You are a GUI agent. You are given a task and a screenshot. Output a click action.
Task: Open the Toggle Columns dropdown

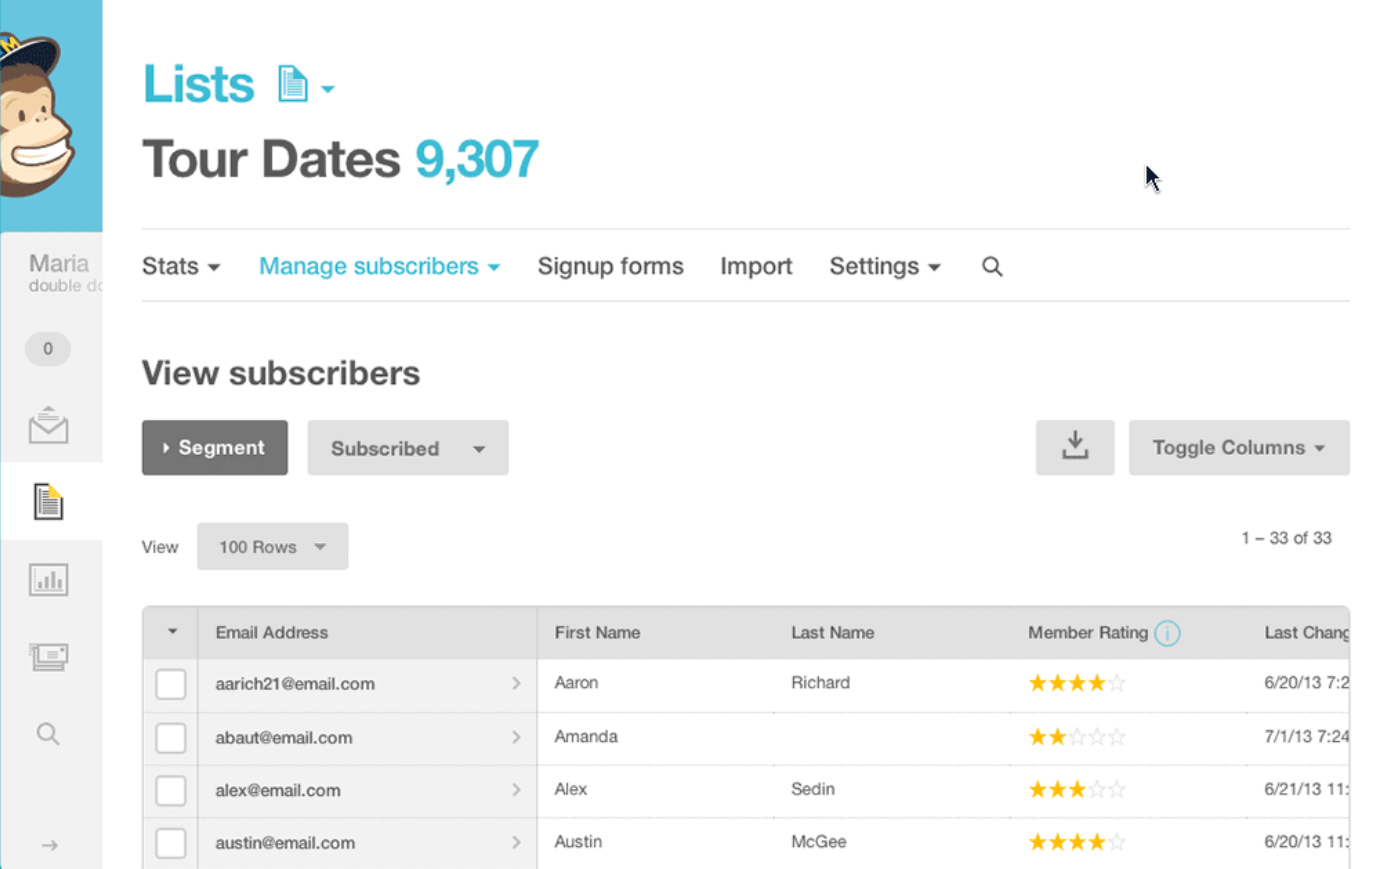[1238, 448]
